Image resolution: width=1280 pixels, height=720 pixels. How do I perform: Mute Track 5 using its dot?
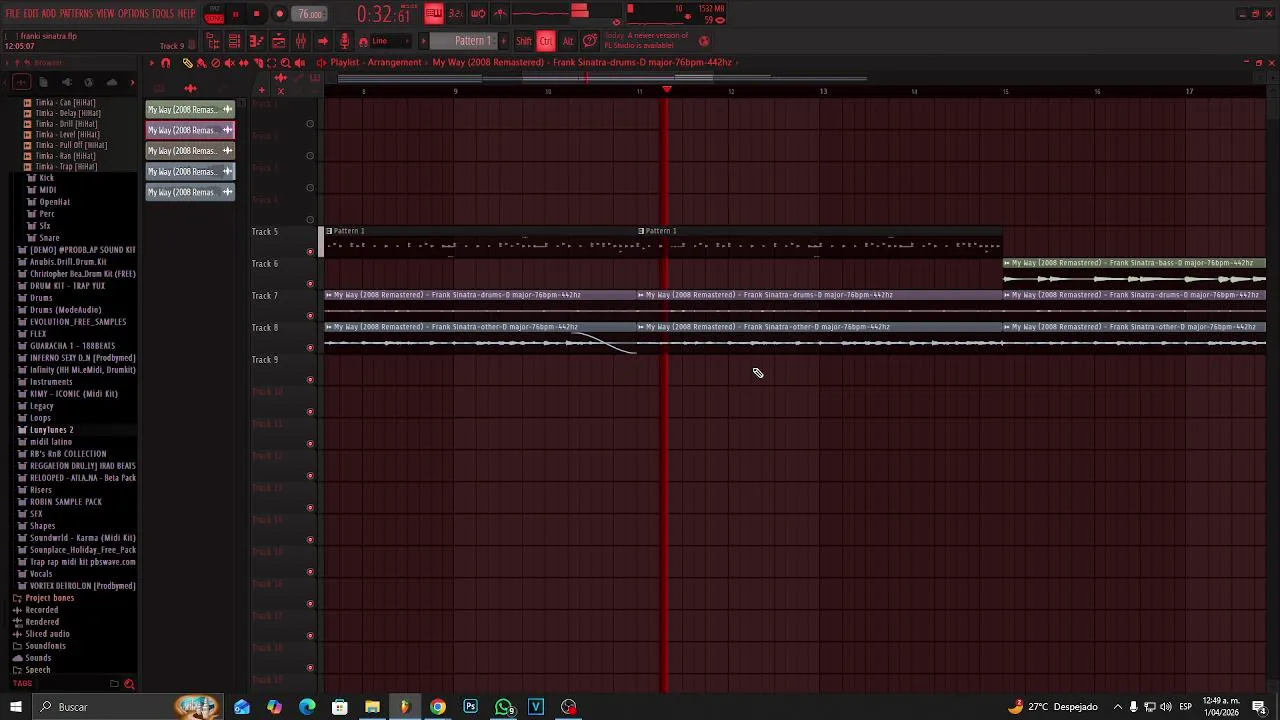pyautogui.click(x=310, y=252)
